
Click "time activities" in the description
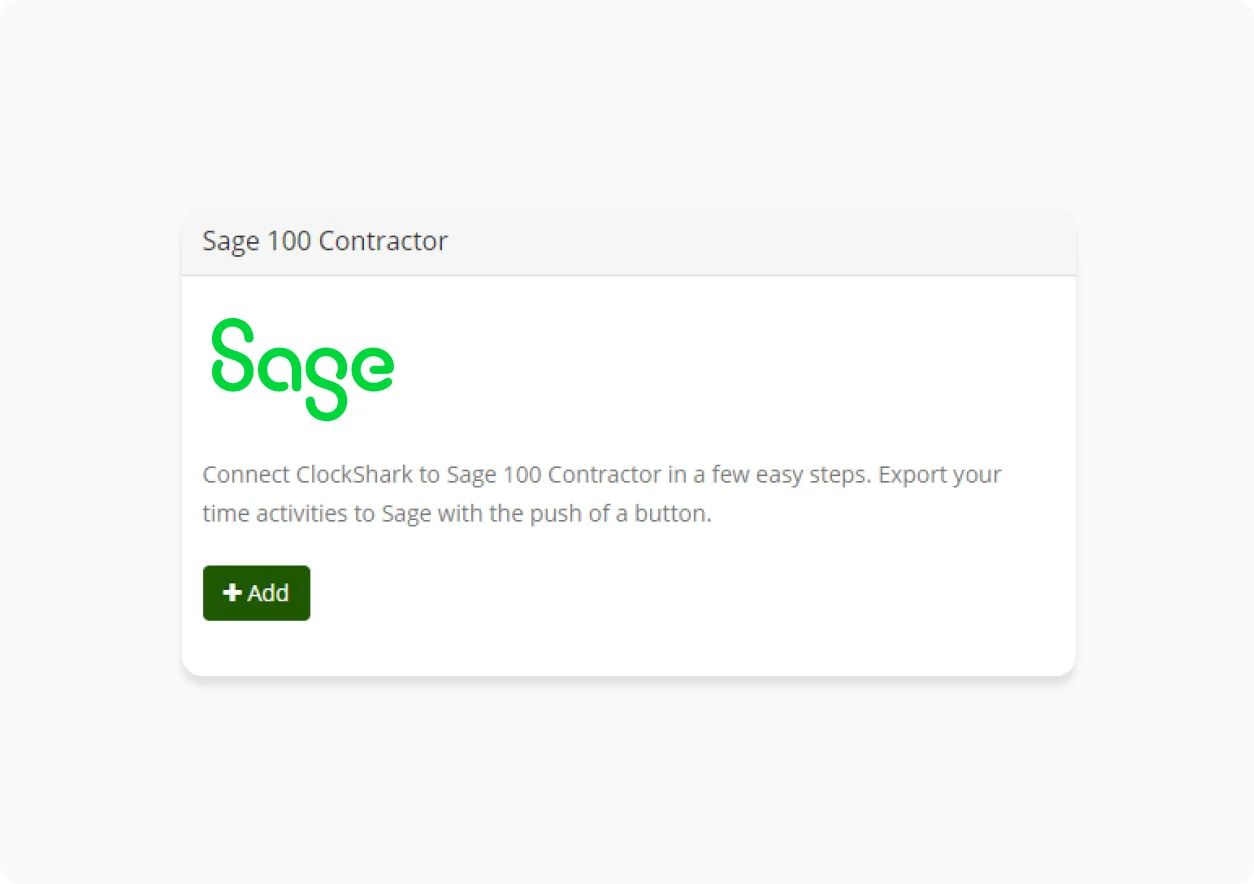click(x=276, y=515)
